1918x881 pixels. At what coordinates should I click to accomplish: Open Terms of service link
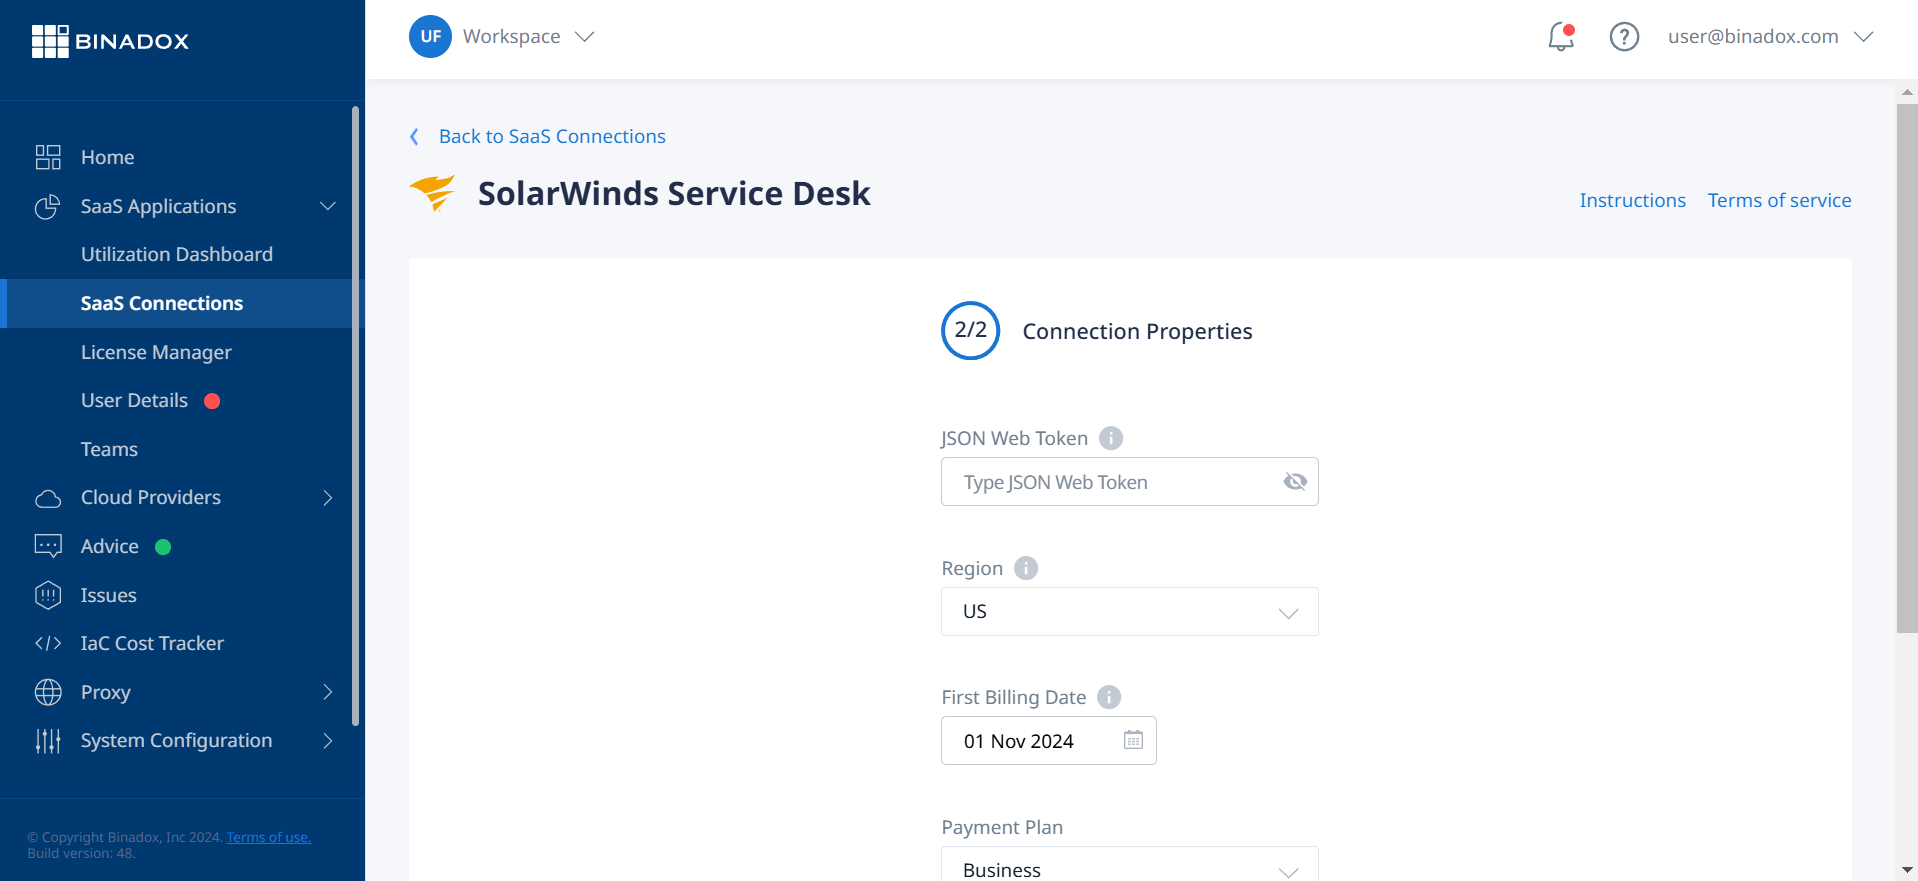[1779, 200]
